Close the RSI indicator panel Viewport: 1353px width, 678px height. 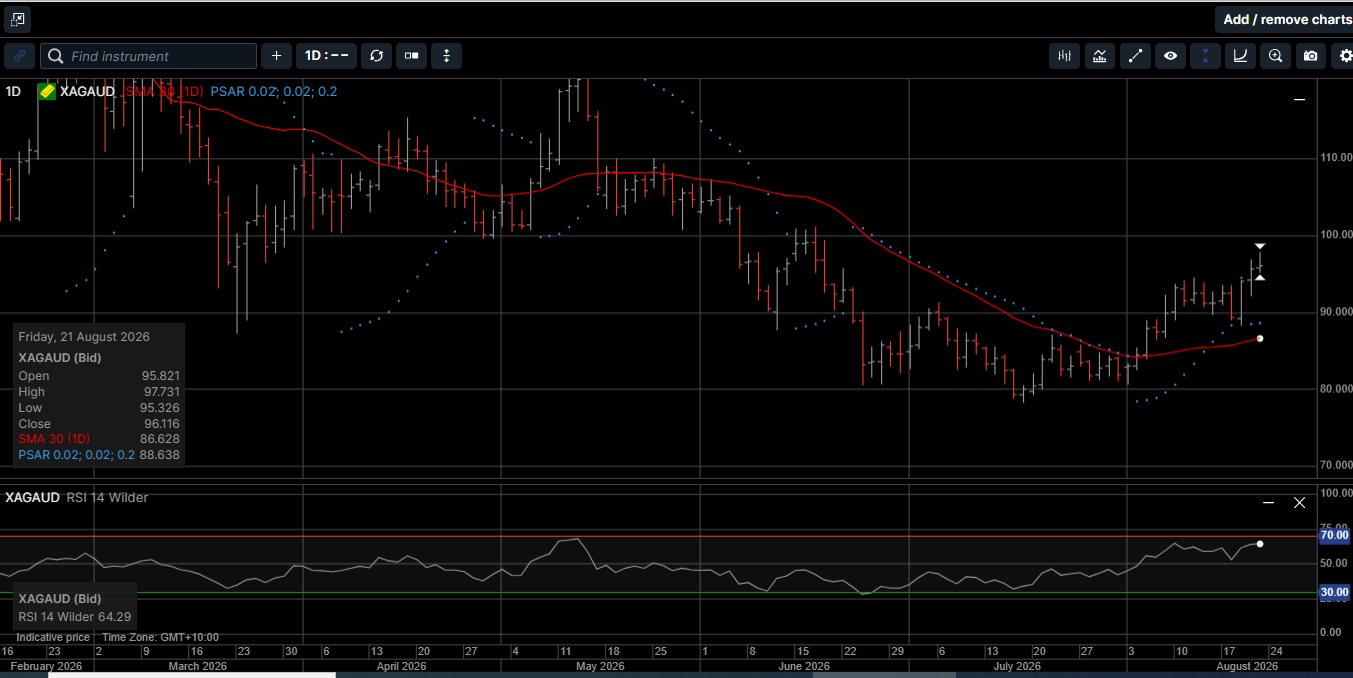(x=1299, y=503)
